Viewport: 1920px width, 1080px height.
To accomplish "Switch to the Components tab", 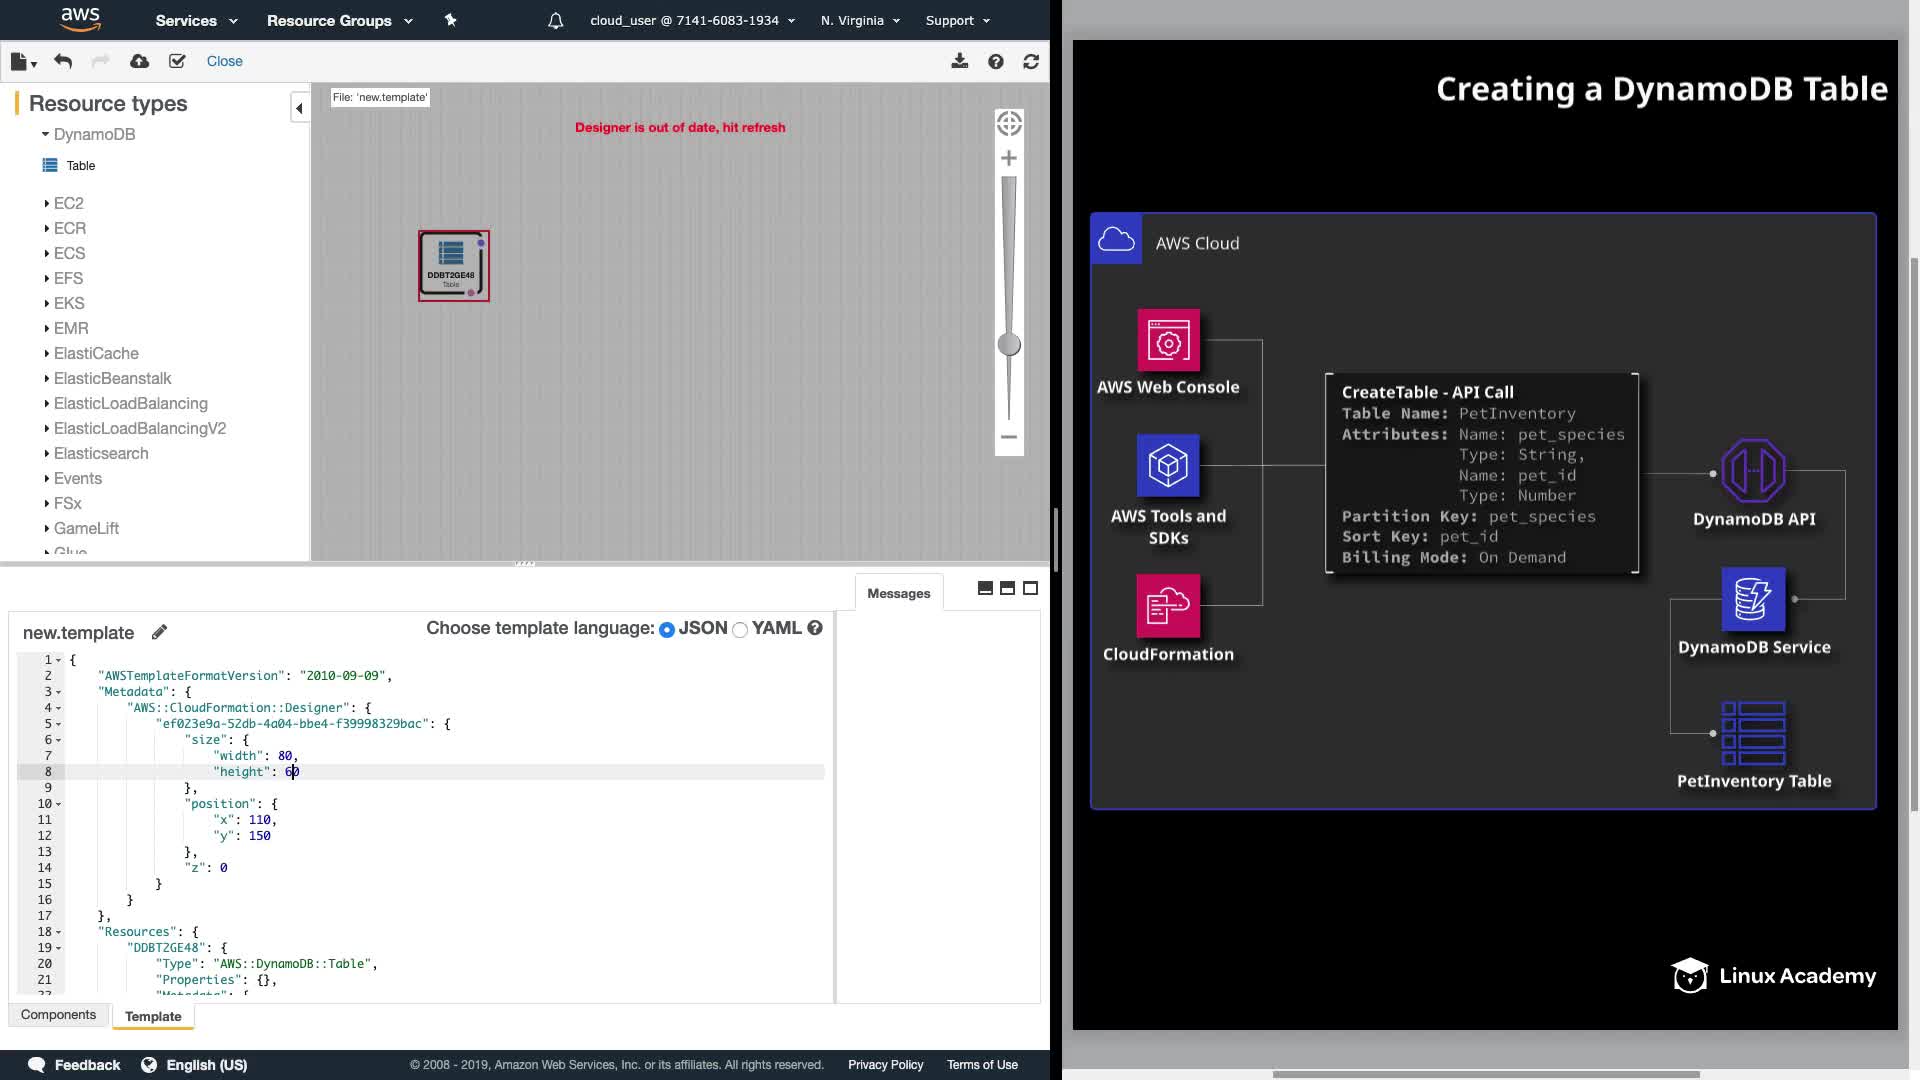I will pyautogui.click(x=58, y=1014).
